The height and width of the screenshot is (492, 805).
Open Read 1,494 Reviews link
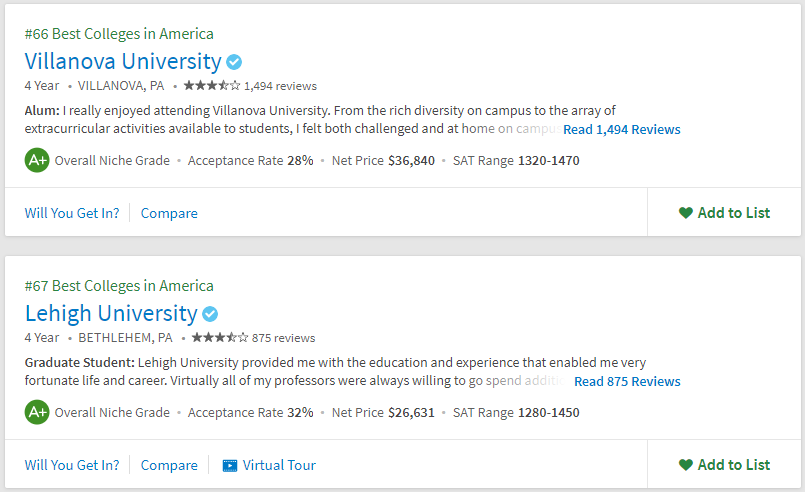coord(622,129)
